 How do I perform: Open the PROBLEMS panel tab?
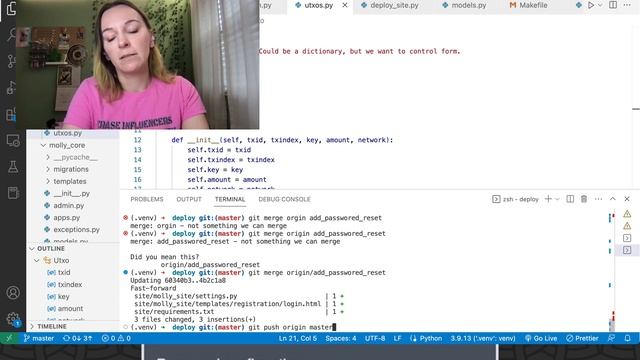pos(147,199)
